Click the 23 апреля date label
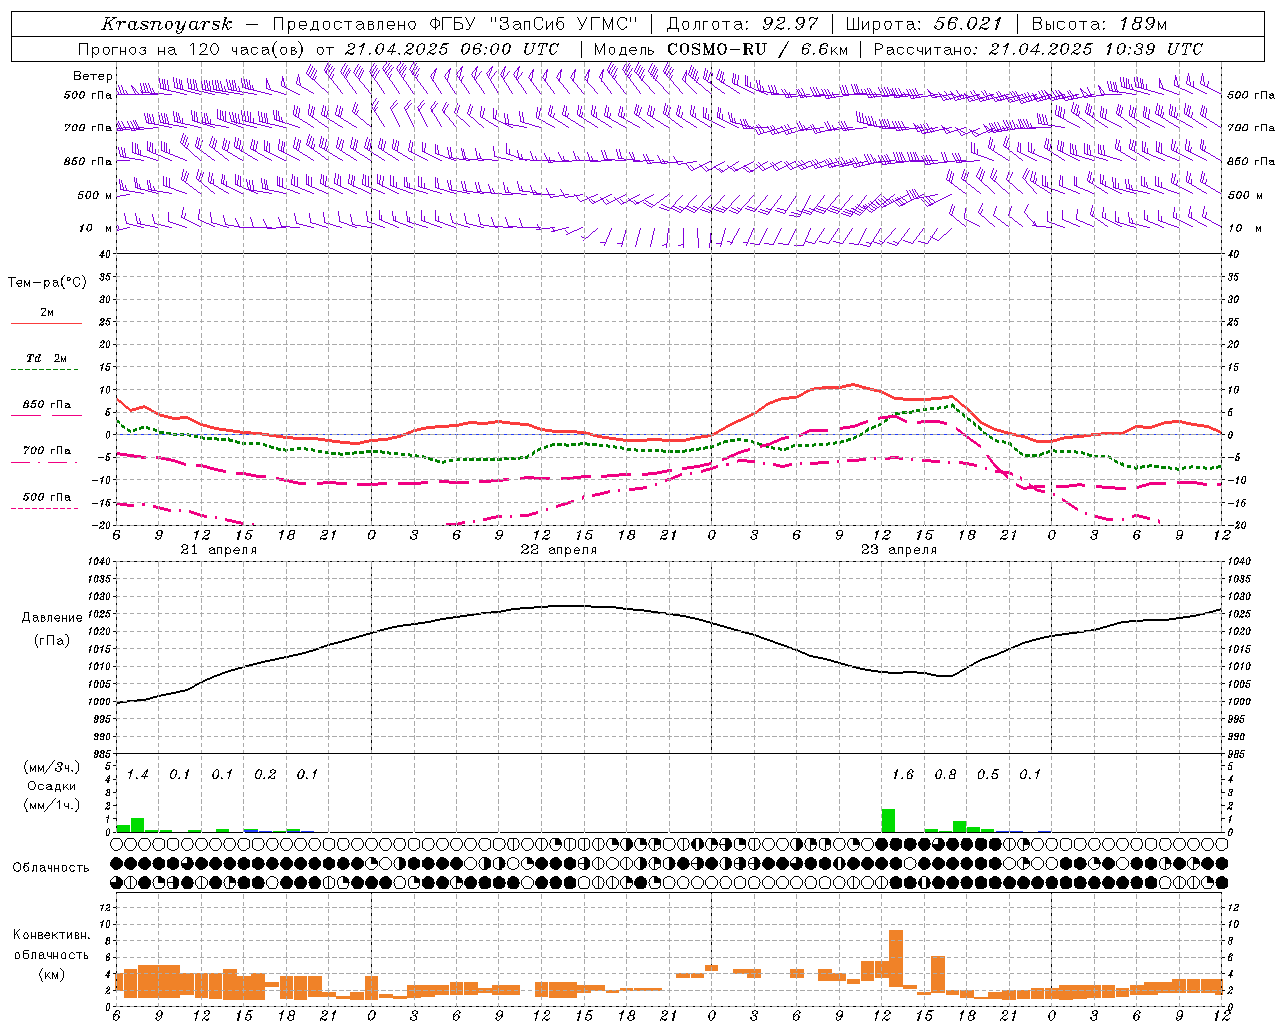 click(898, 550)
